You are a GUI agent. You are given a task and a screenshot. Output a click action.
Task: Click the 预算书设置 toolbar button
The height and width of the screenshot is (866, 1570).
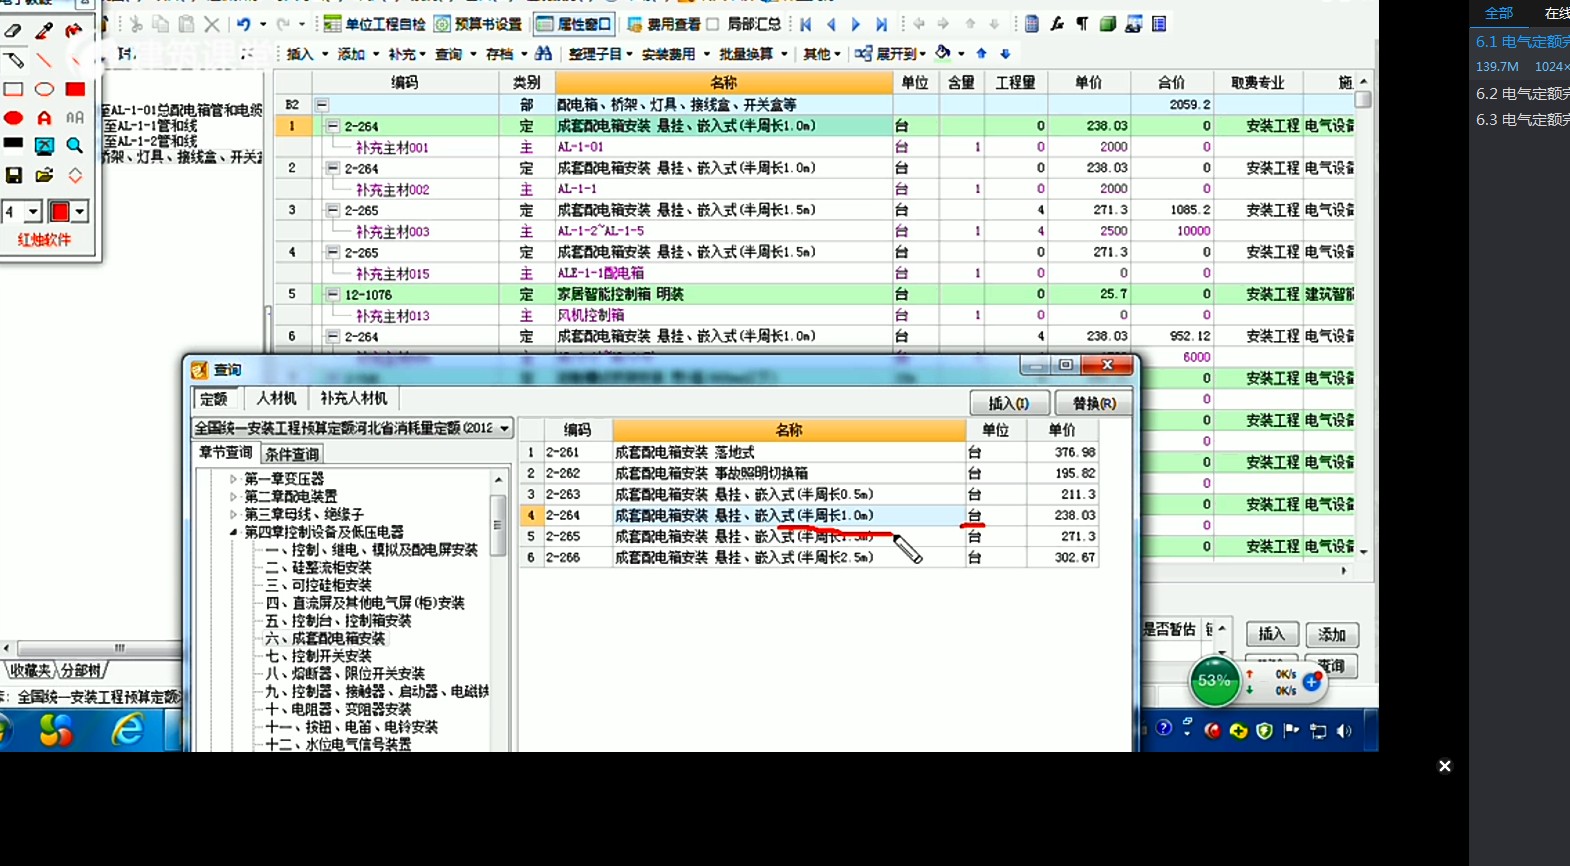(x=478, y=24)
